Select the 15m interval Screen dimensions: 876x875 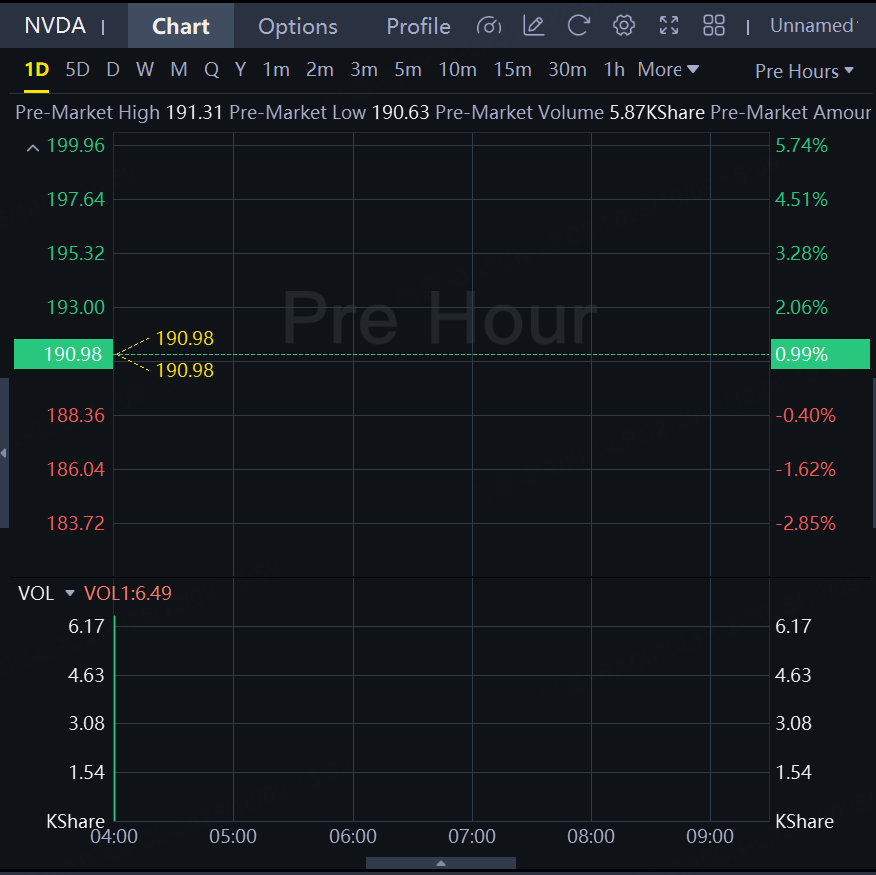pyautogui.click(x=512, y=70)
